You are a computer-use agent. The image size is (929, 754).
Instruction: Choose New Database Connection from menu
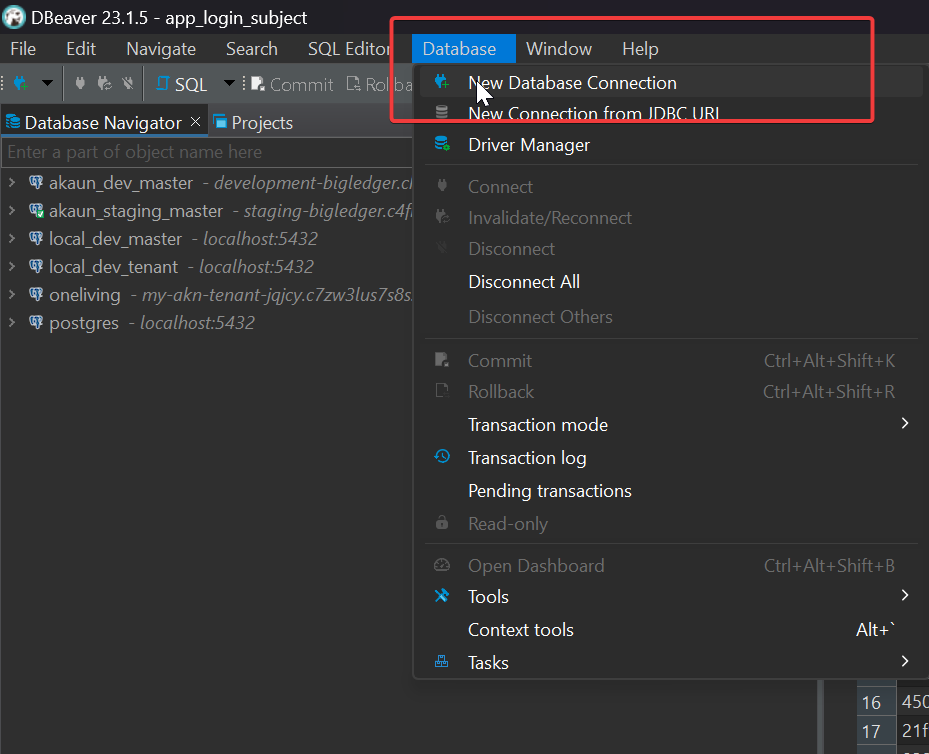pyautogui.click(x=572, y=83)
